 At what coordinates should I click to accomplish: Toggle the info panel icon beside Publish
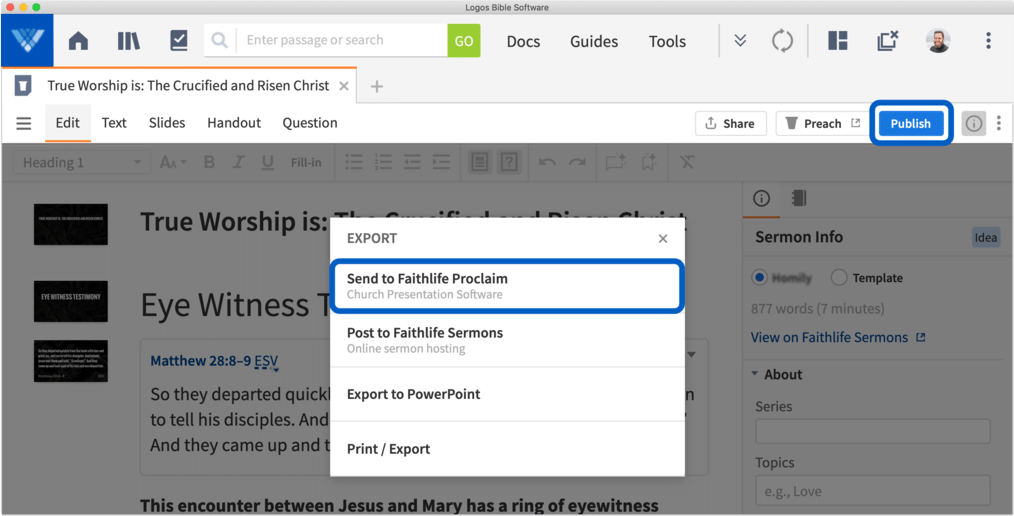973,123
